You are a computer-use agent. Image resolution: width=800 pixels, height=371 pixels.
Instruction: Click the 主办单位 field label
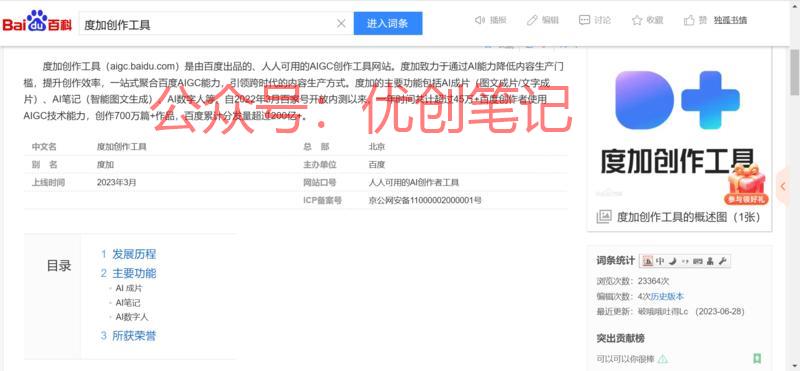pos(320,164)
